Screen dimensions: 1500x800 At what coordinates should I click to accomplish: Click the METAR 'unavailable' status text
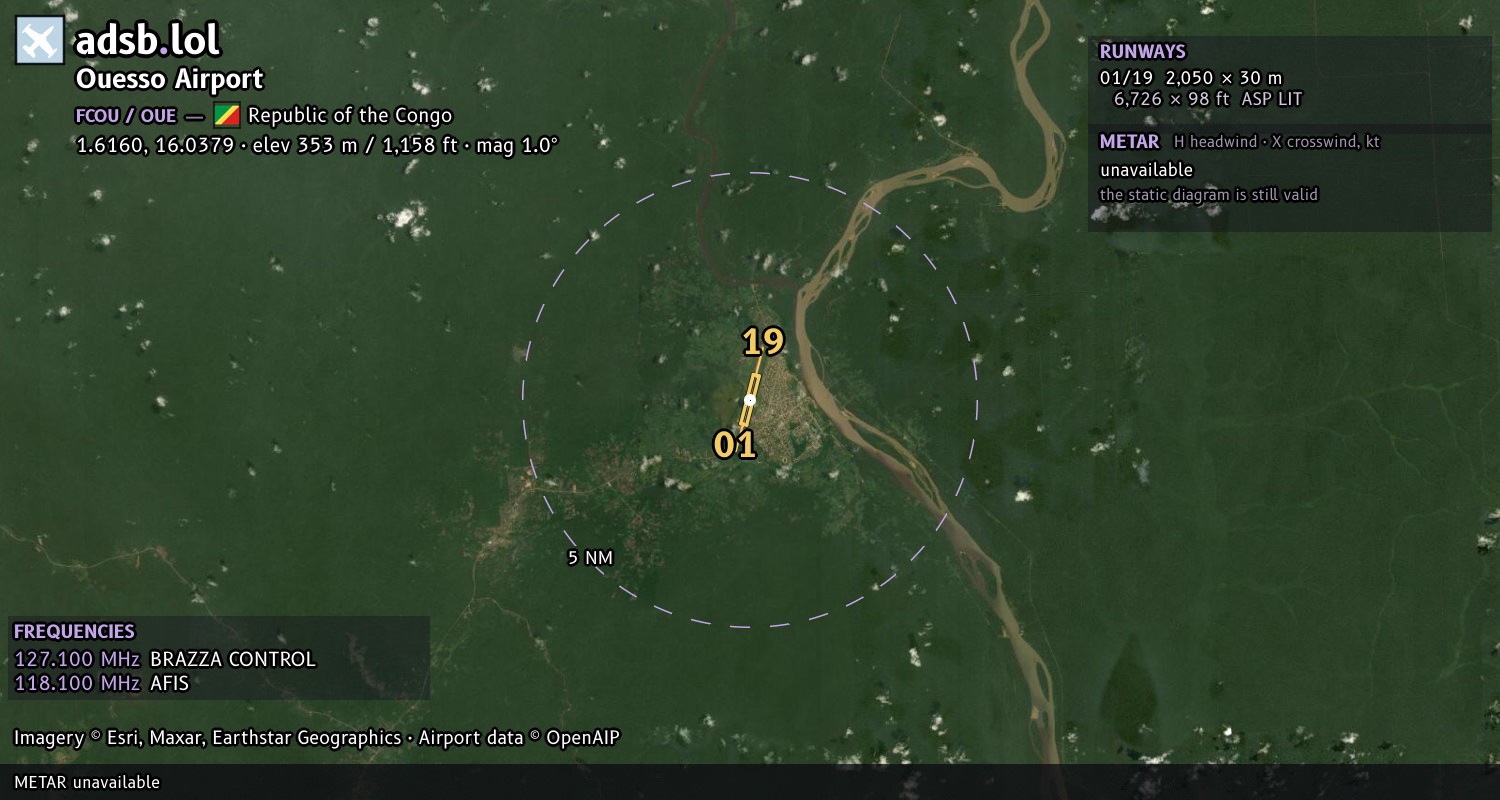point(1146,170)
